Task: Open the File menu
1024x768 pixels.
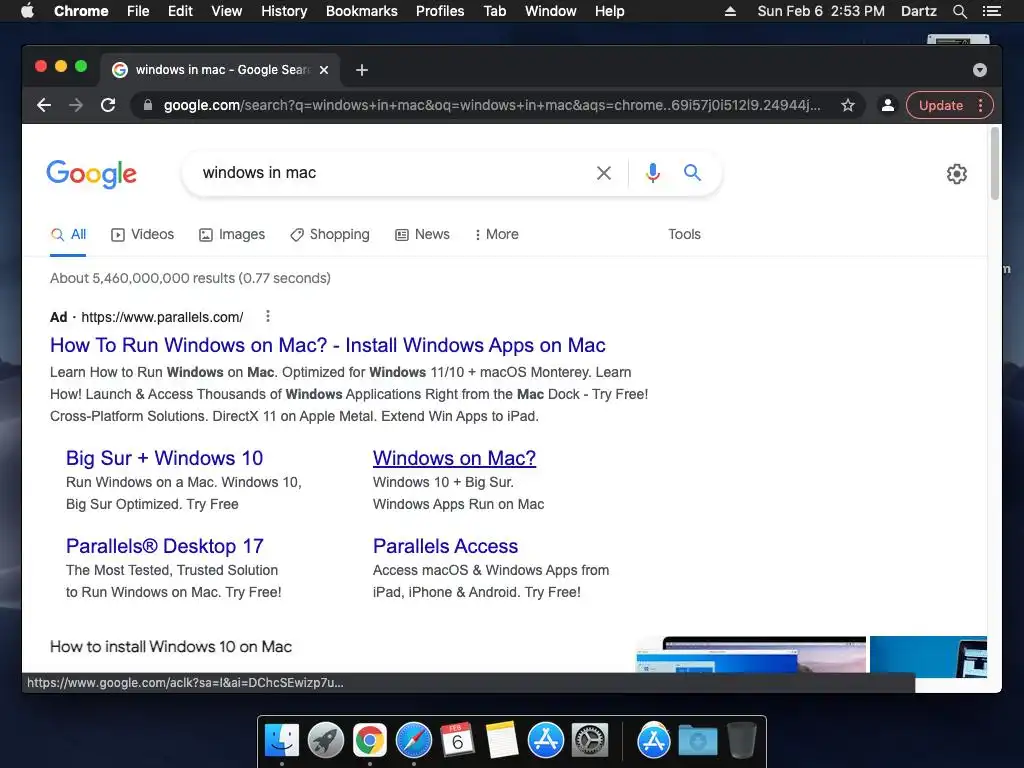Action: (138, 11)
